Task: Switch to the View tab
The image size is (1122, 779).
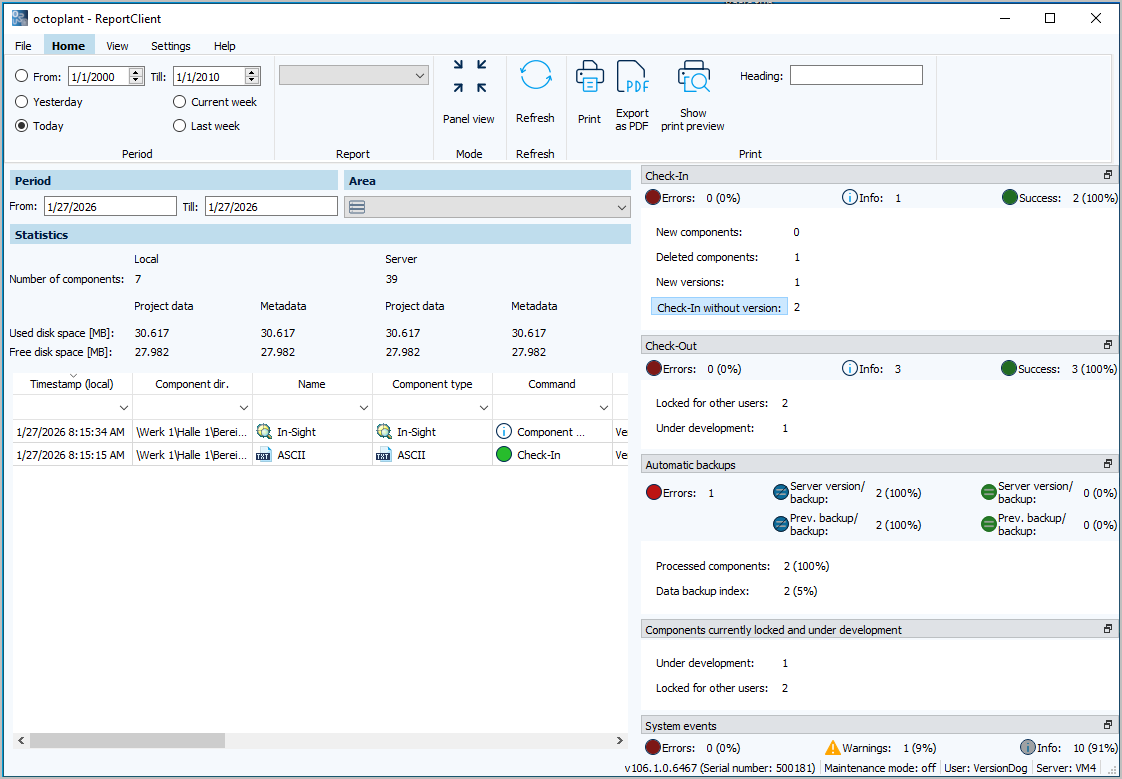Action: (x=117, y=46)
